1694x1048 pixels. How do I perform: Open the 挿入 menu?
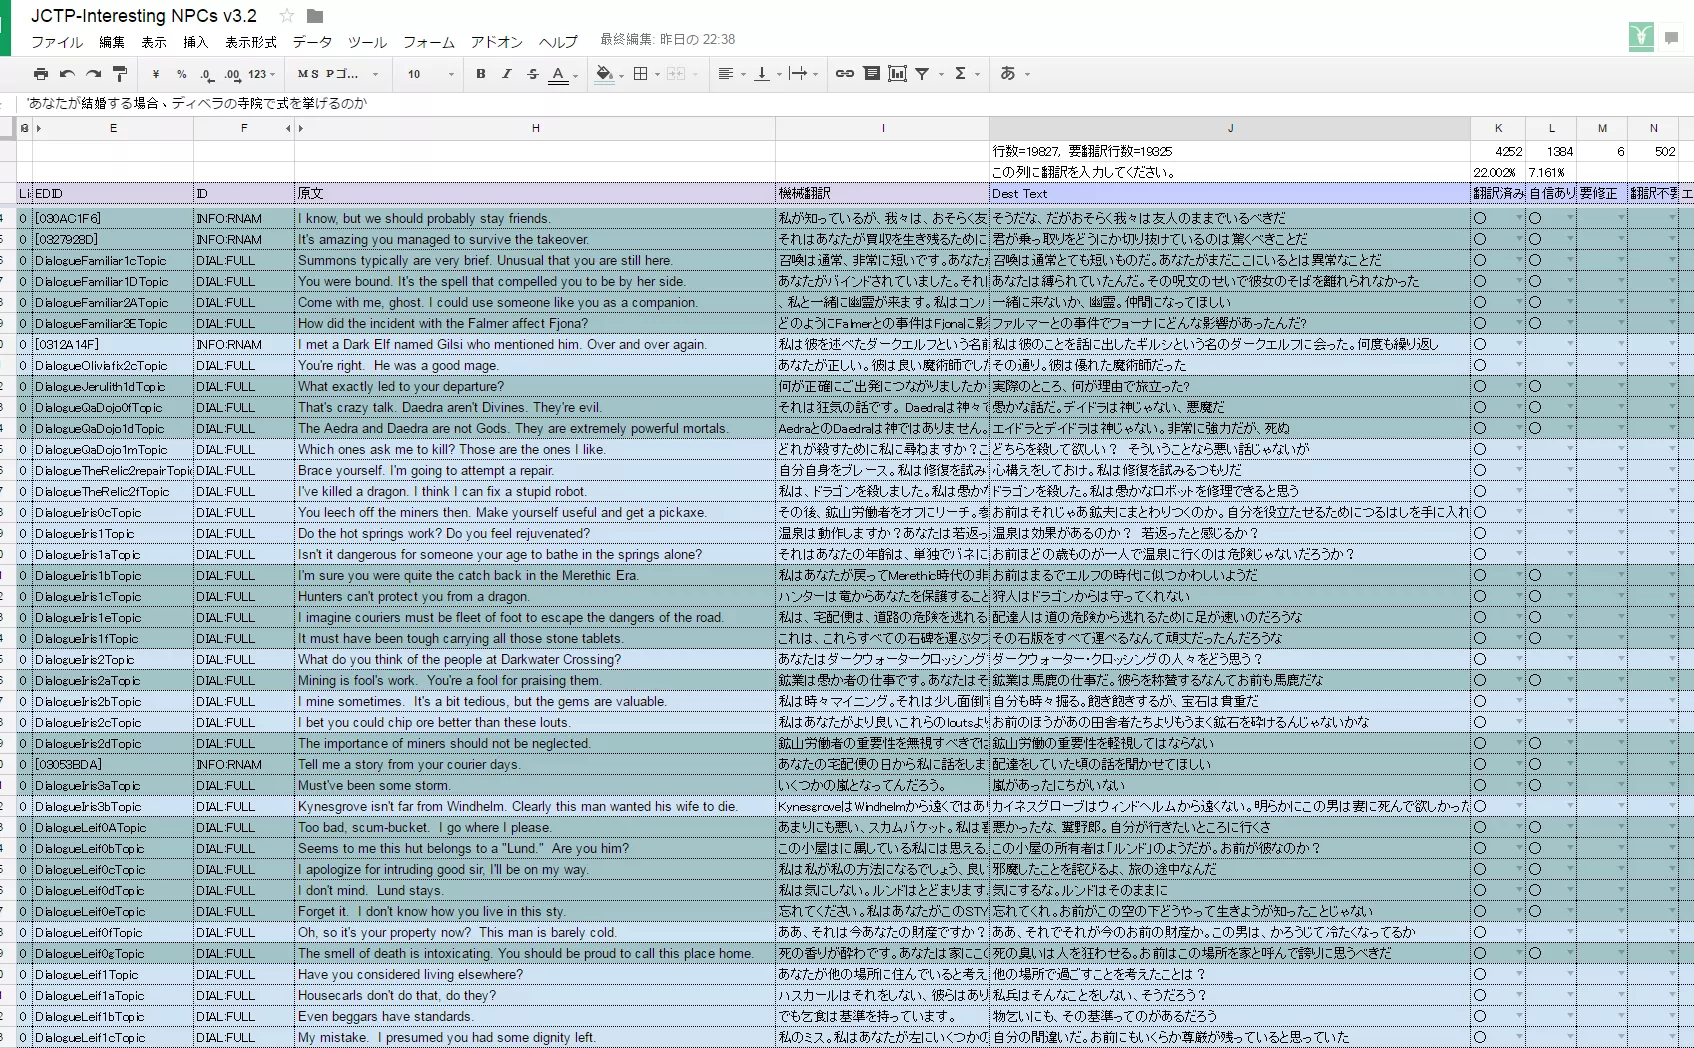tap(196, 42)
